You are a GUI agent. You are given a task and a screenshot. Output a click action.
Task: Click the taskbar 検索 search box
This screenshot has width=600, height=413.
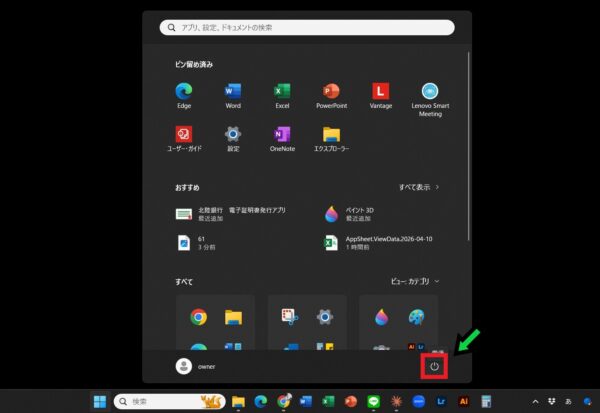click(170, 402)
